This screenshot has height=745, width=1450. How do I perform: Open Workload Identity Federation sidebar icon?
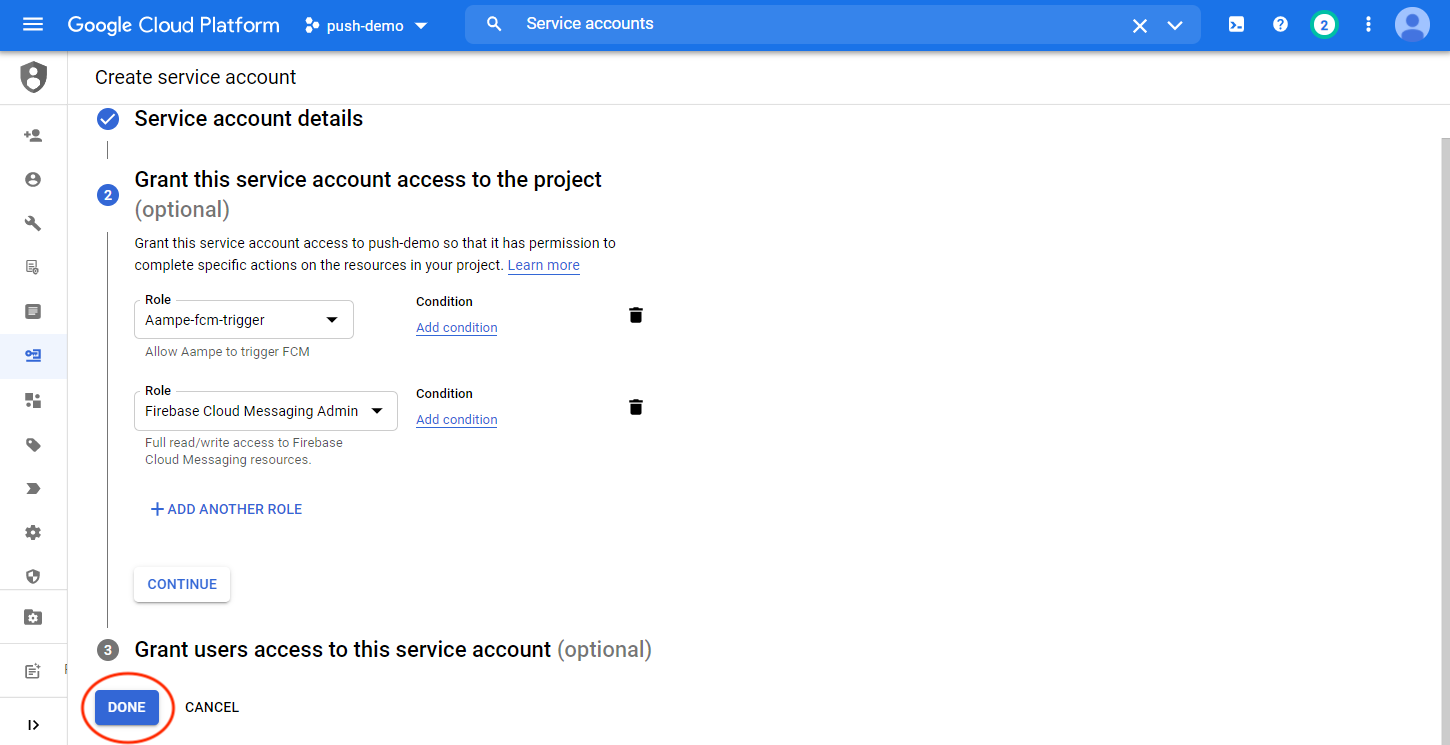click(x=33, y=400)
